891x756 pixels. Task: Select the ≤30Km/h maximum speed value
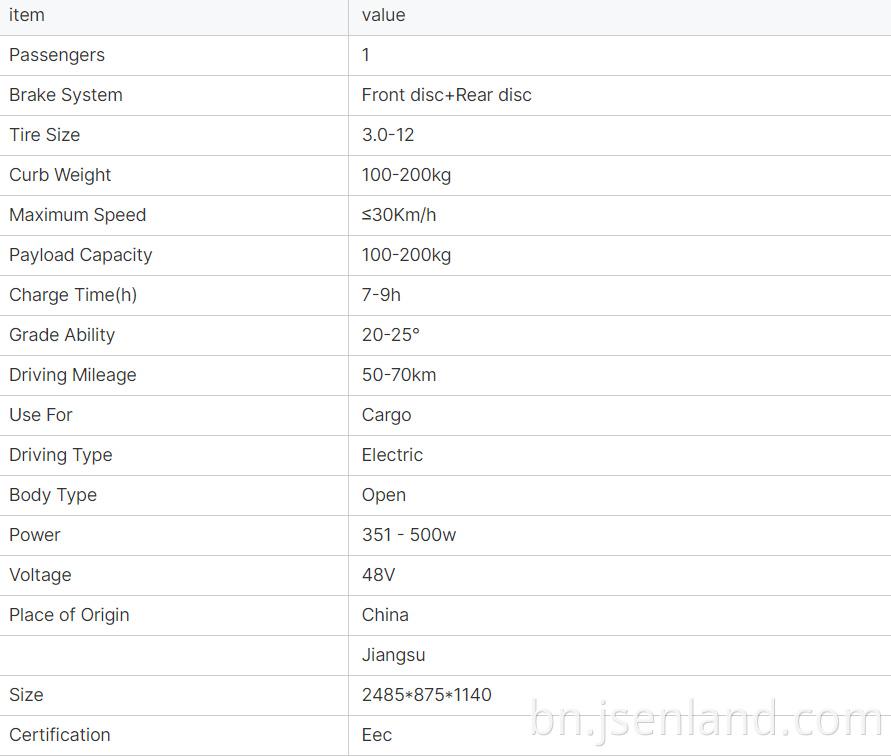click(x=399, y=215)
